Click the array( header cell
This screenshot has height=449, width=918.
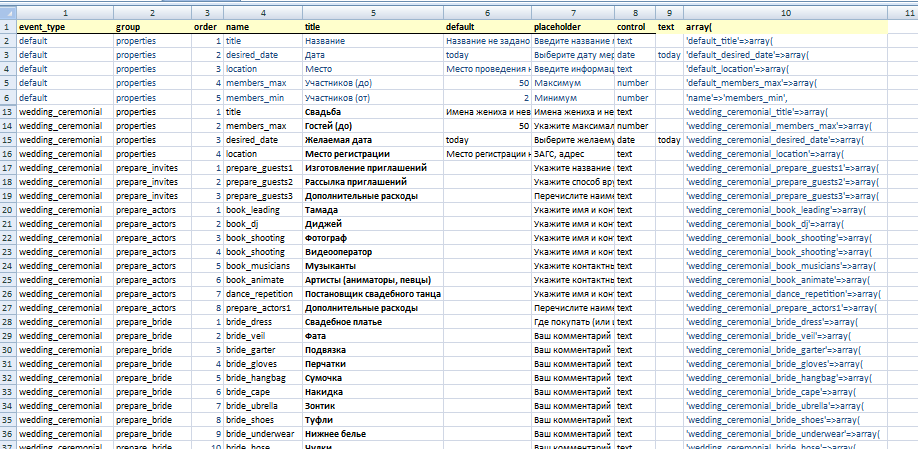(785, 27)
